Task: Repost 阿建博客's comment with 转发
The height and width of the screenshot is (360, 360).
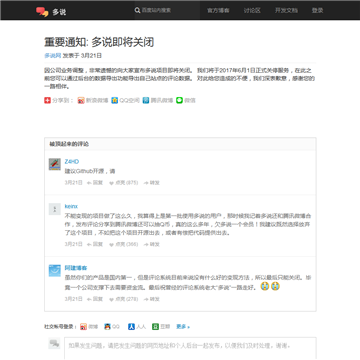Action: [x=152, y=299]
